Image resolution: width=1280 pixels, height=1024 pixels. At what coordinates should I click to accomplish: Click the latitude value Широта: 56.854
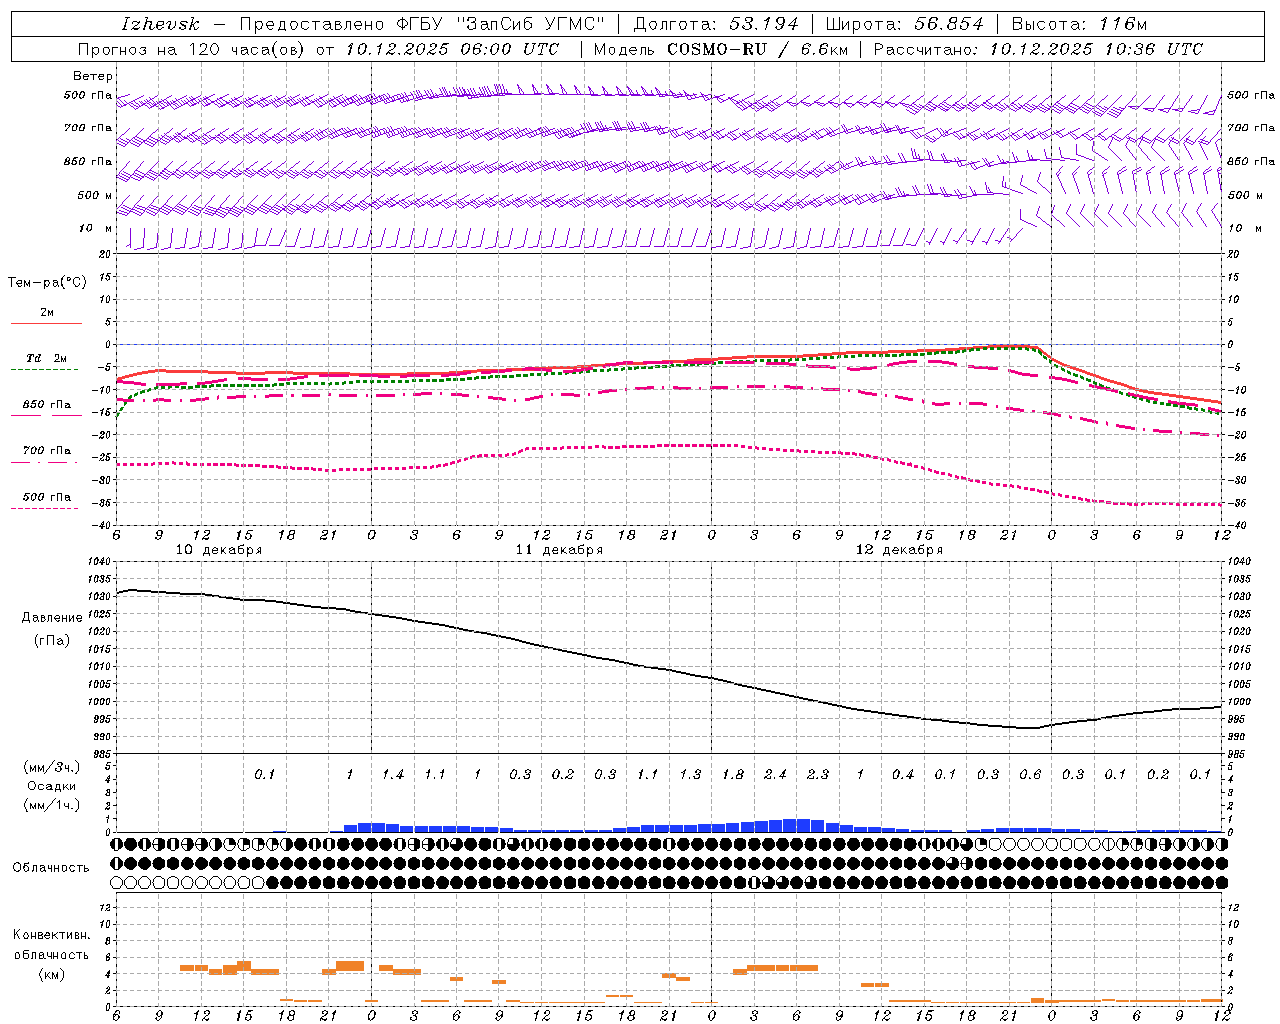pos(904,24)
